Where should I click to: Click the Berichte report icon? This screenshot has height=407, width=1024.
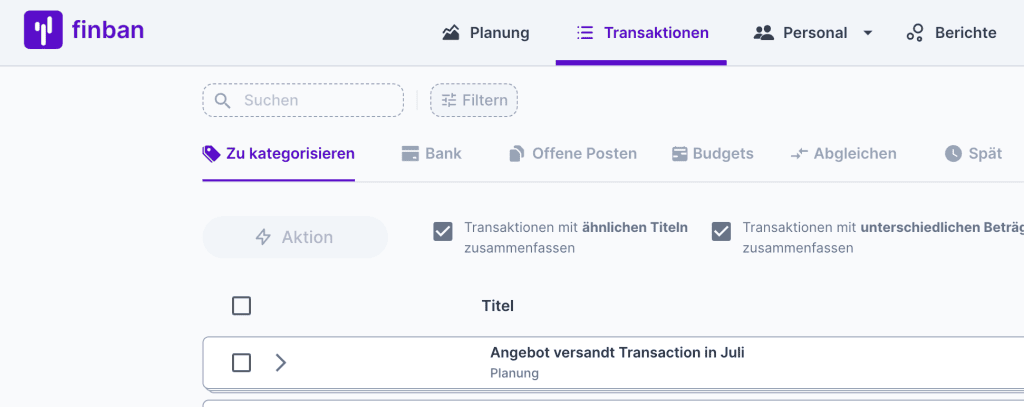coord(915,33)
